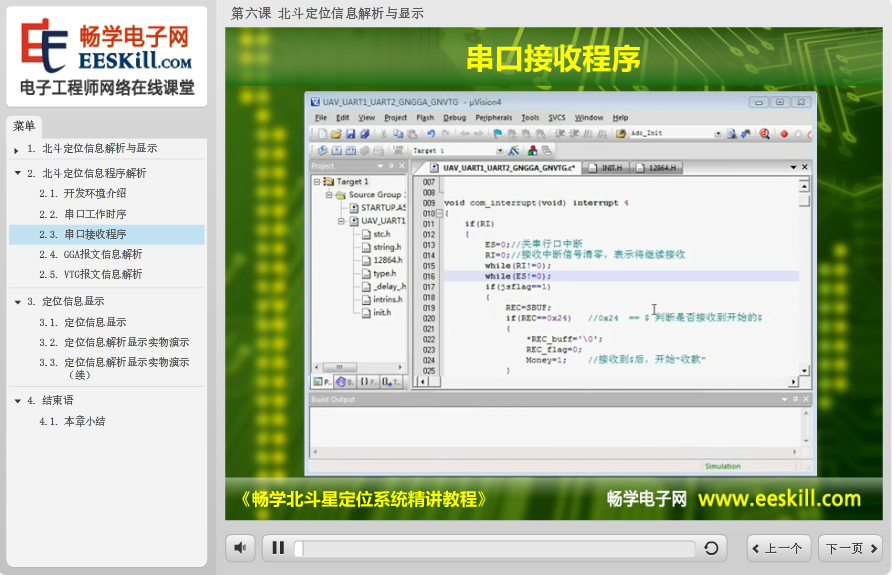Collapse the Target 1 tree node
The height and width of the screenshot is (575, 892).
pos(317,181)
